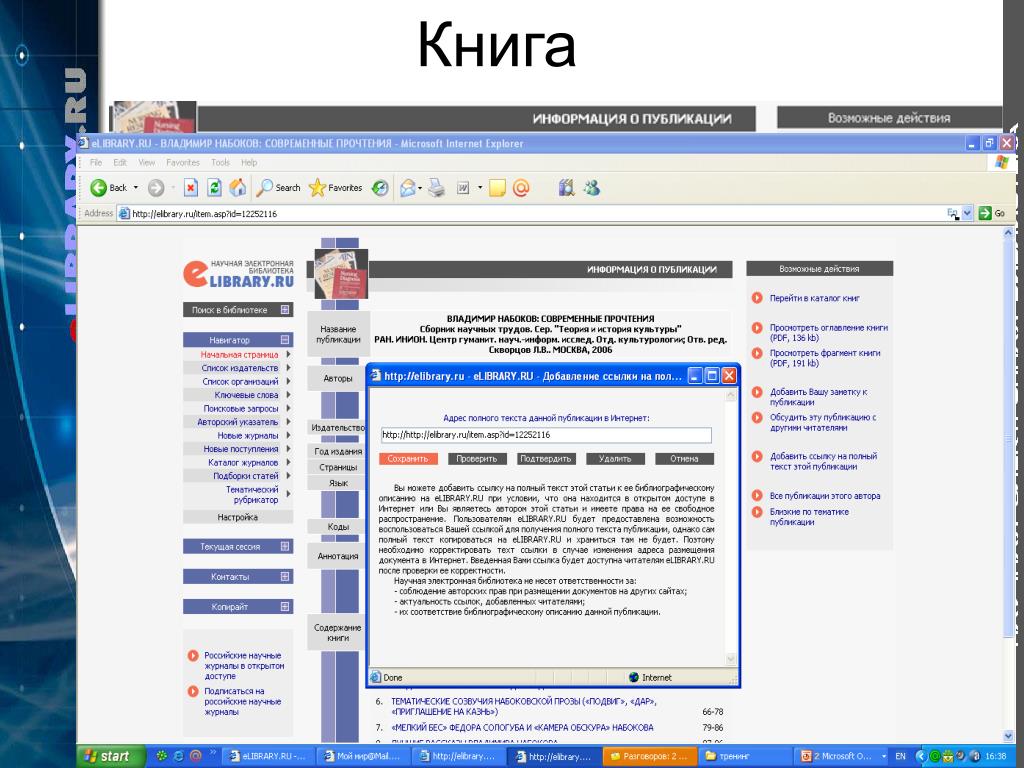The image size is (1024, 768).
Task: Click the Research books icon in toolbar
Action: (566, 188)
